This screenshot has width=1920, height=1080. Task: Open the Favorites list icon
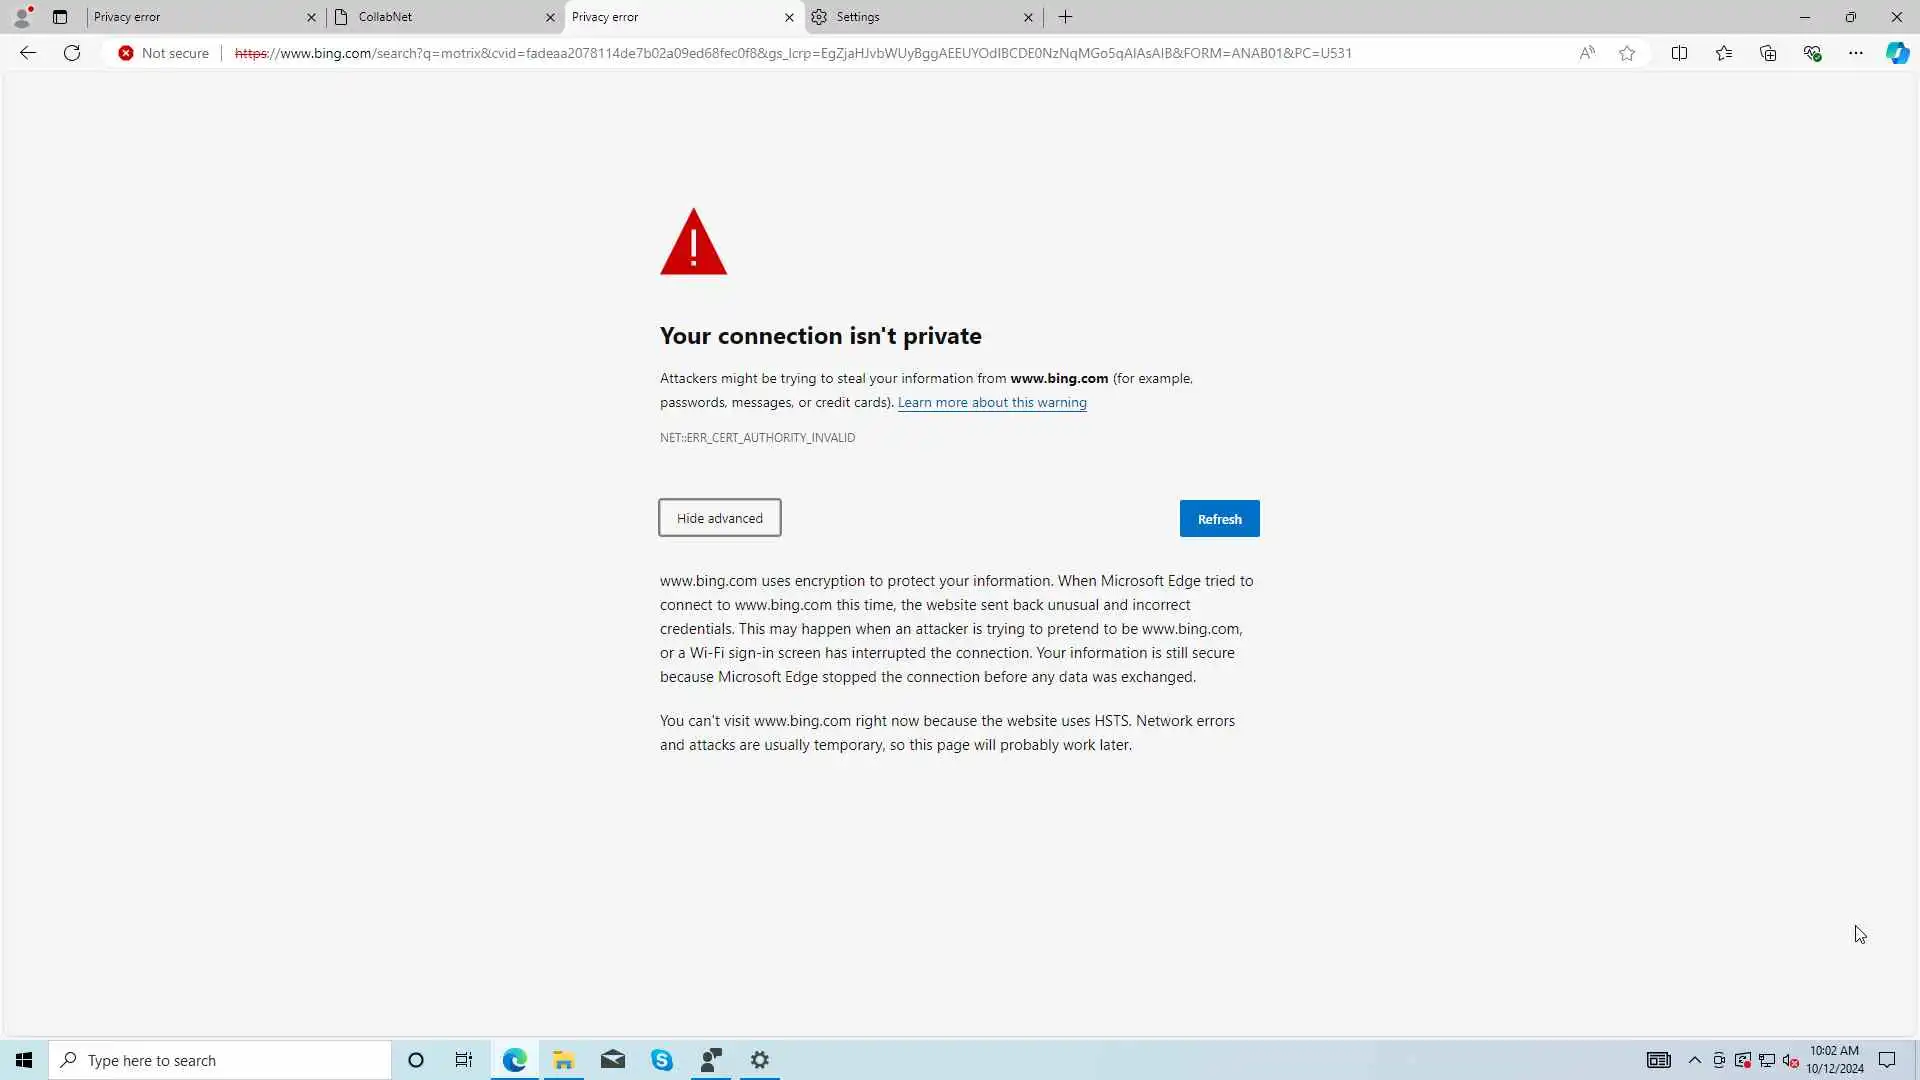point(1724,53)
